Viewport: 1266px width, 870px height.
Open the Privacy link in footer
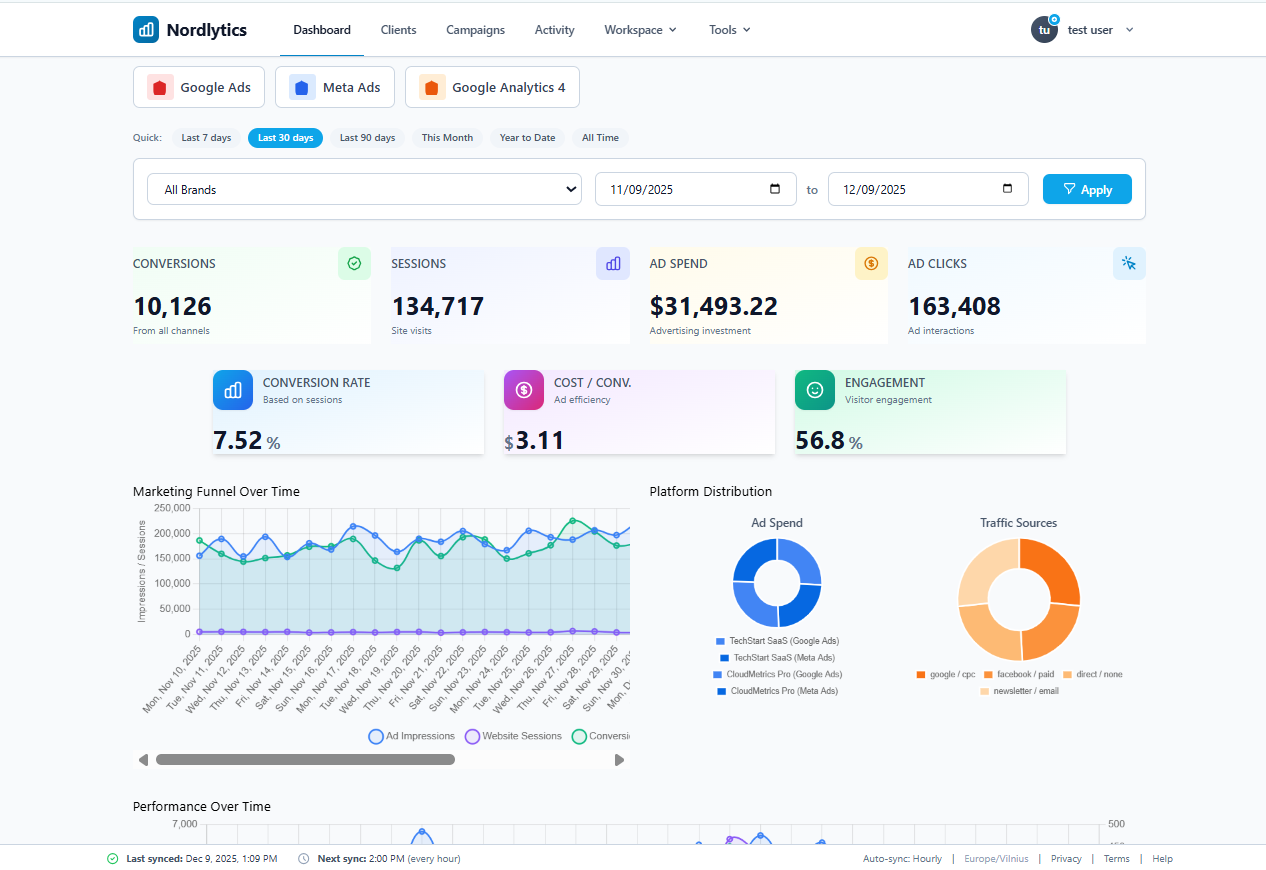1066,858
